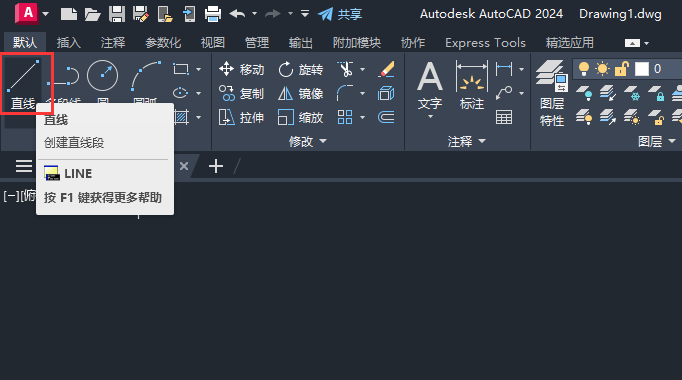The height and width of the screenshot is (380, 682).
Task: Click the Open file folder icon
Action: point(92,14)
